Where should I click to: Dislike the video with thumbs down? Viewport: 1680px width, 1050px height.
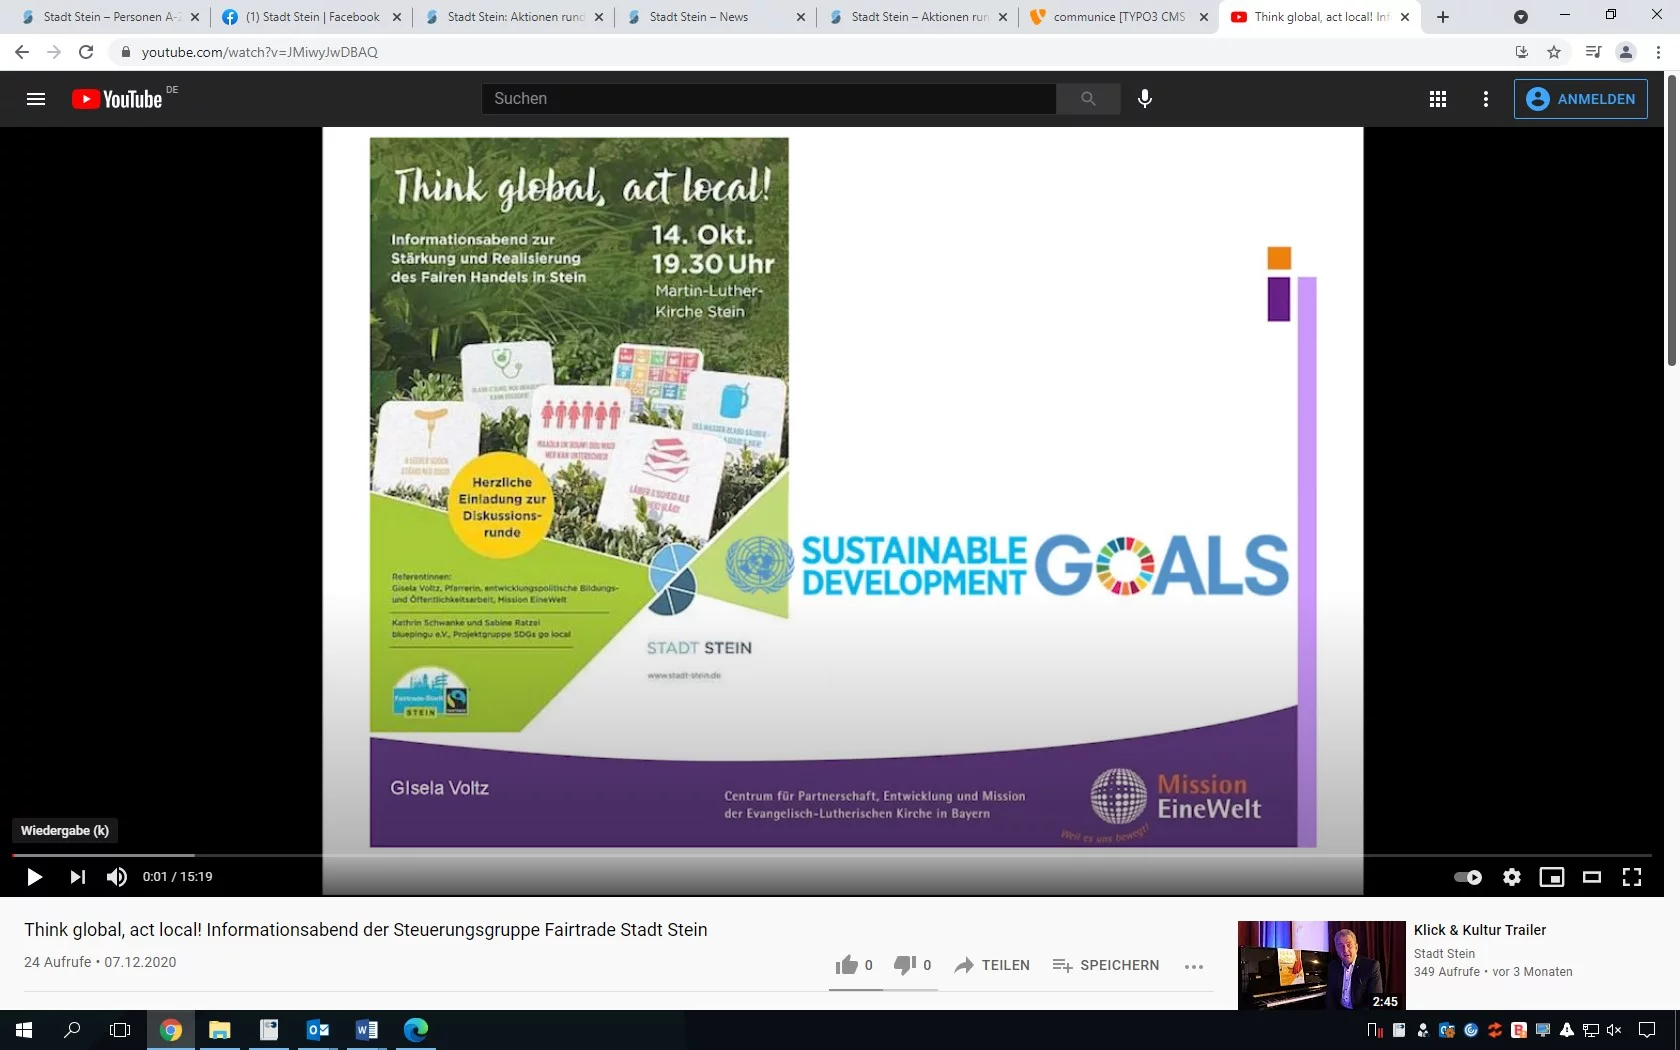click(912, 965)
